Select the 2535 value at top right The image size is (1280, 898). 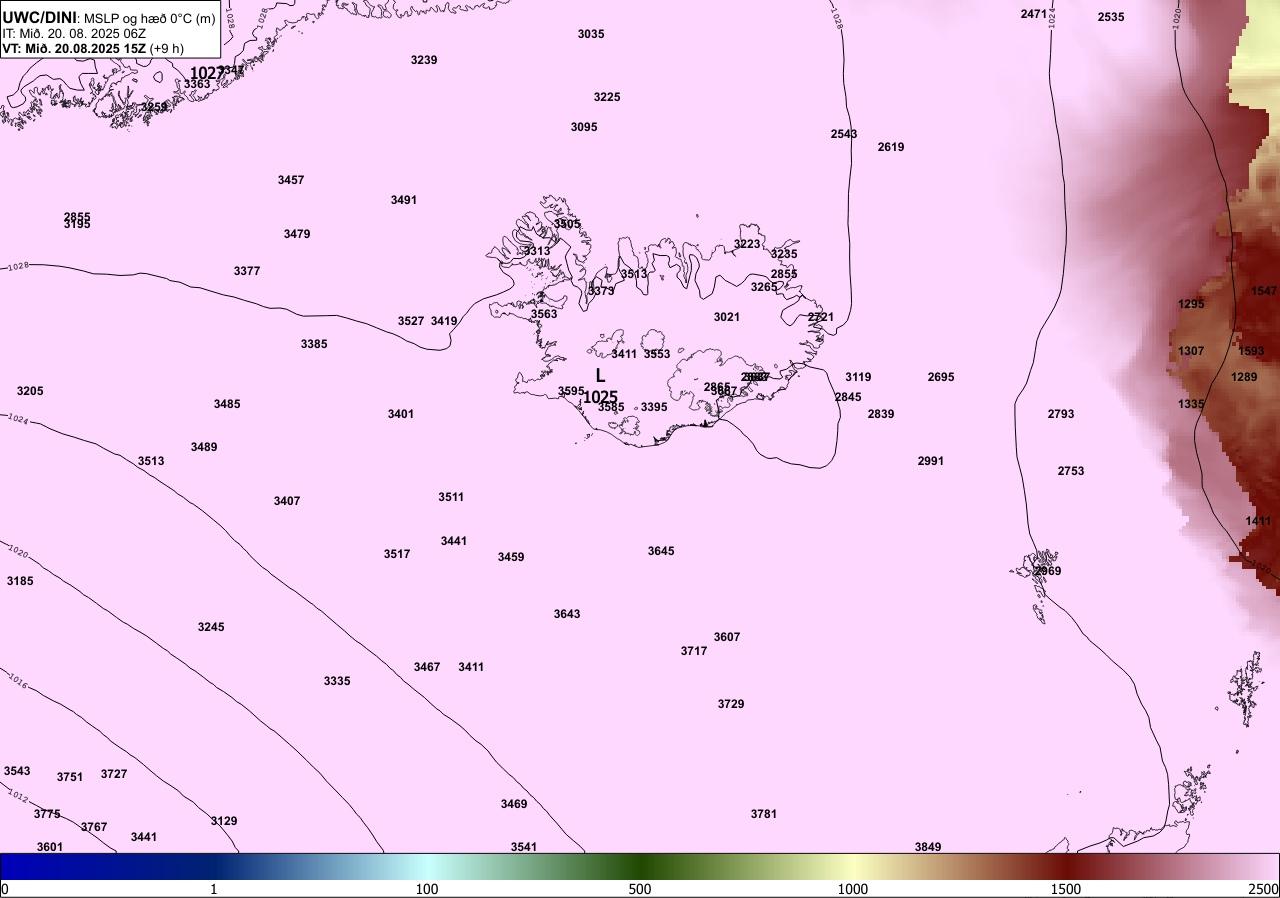[1111, 17]
